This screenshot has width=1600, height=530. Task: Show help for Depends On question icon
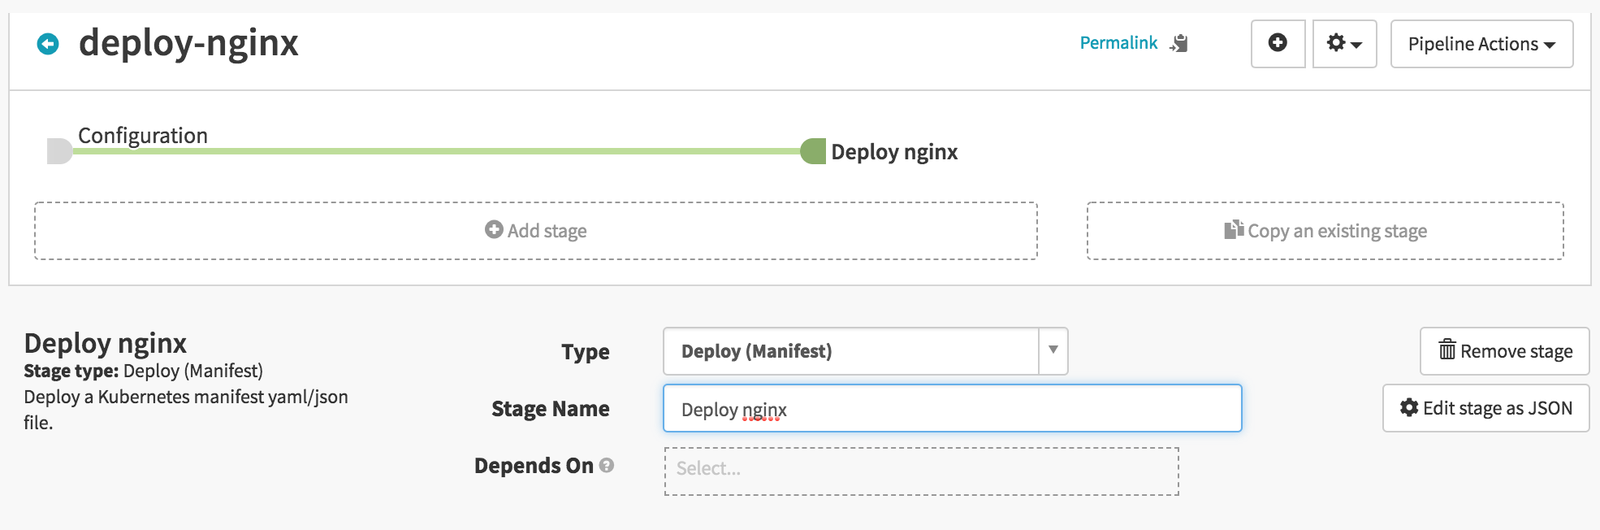tap(607, 466)
